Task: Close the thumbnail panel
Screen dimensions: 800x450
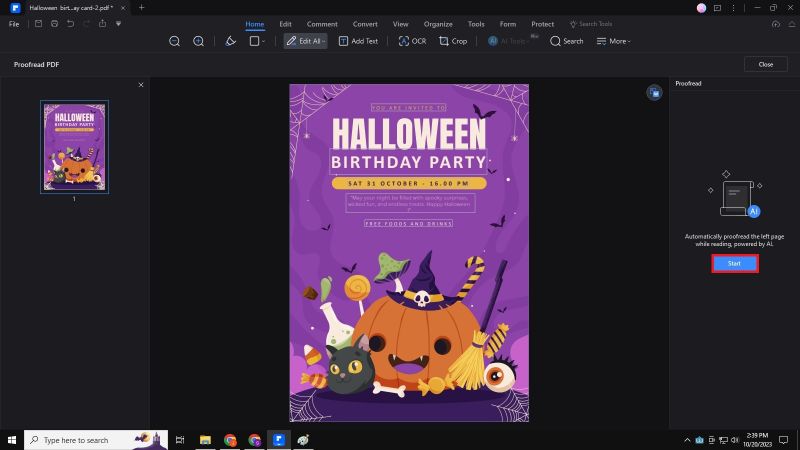Action: (141, 85)
